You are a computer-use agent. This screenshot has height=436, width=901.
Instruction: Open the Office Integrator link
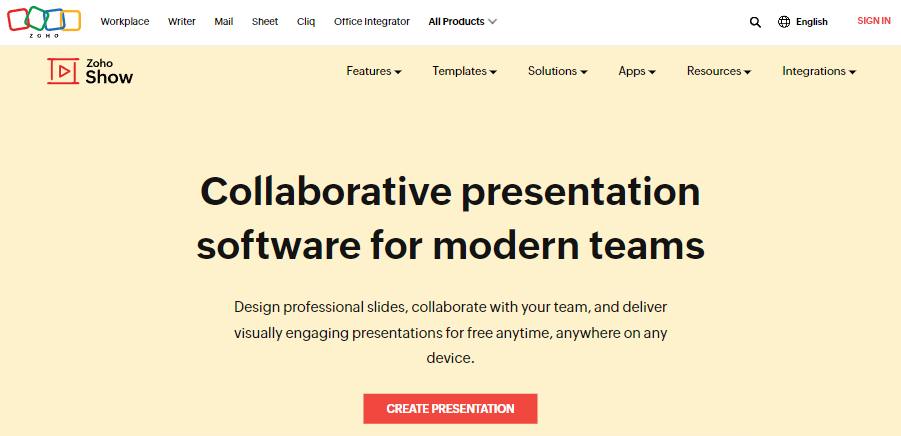click(372, 22)
